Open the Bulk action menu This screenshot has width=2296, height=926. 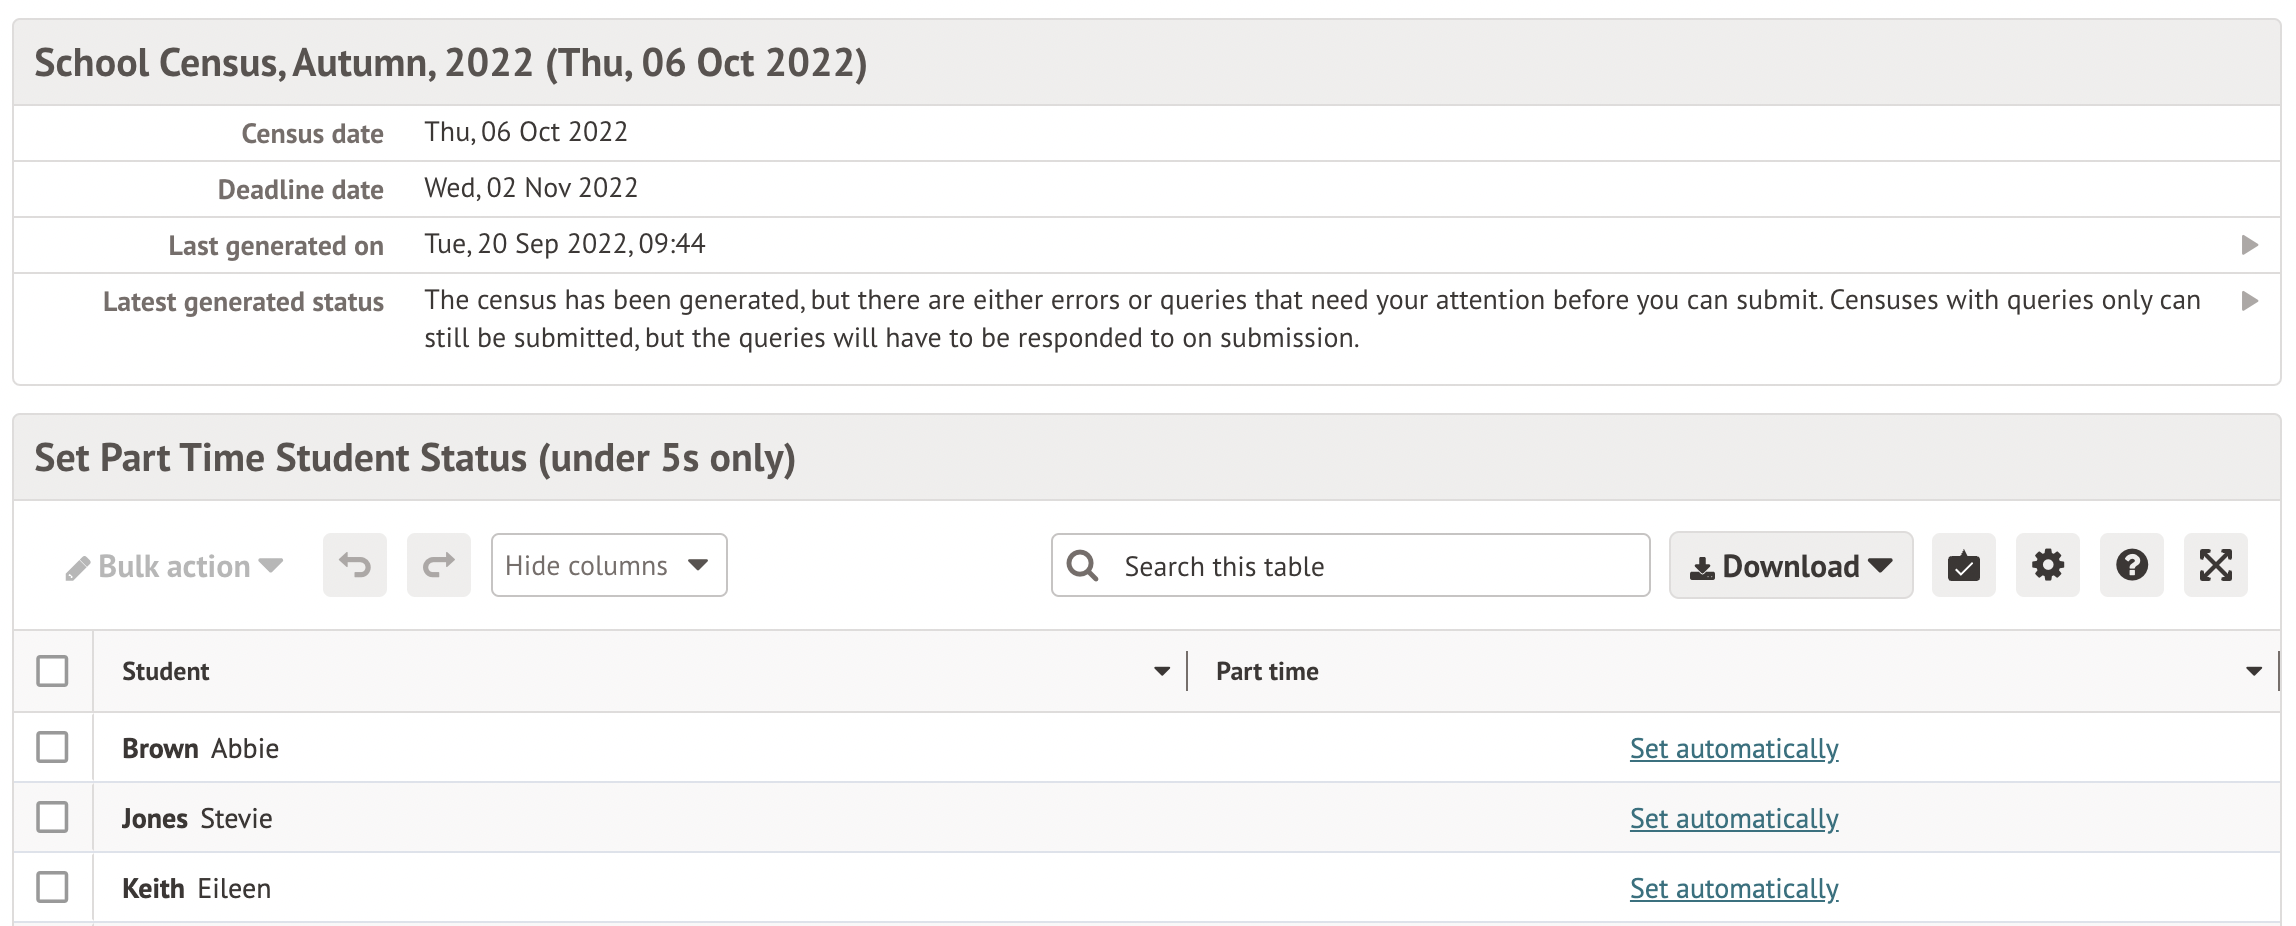(175, 566)
